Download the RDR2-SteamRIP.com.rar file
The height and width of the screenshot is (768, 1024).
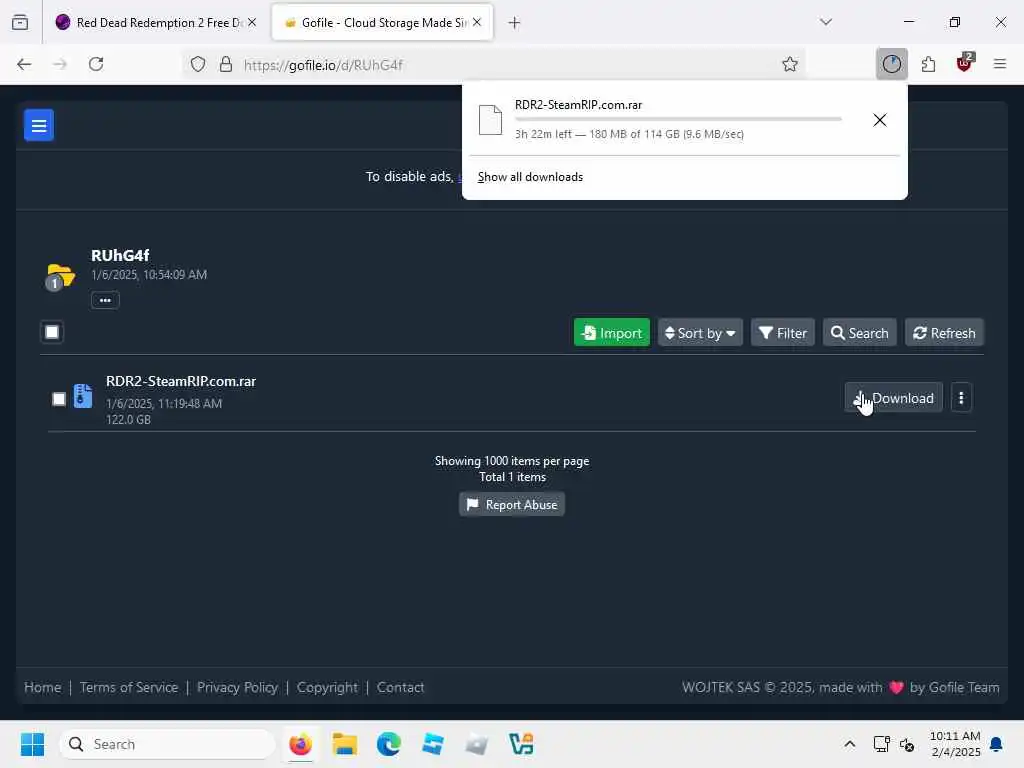893,398
